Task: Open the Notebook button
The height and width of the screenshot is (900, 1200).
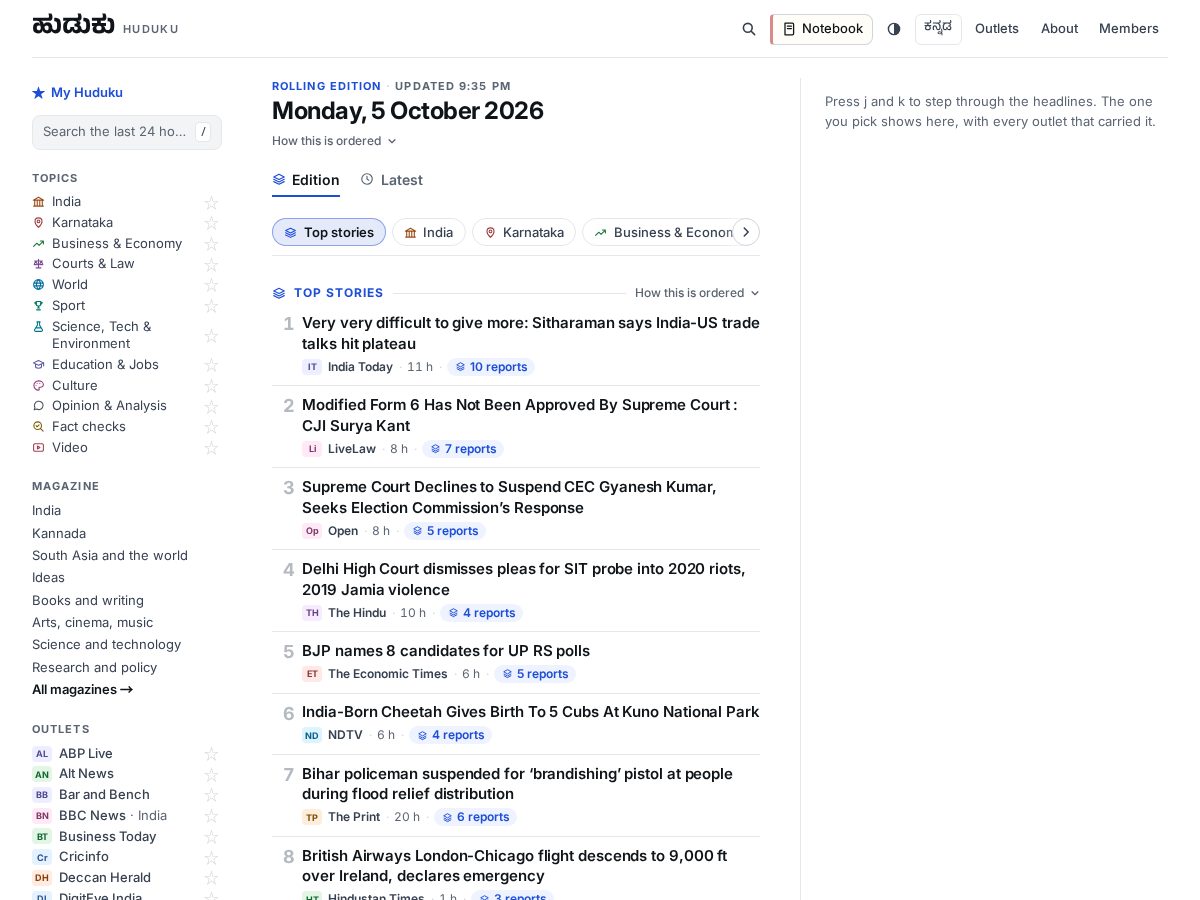Action: point(822,29)
